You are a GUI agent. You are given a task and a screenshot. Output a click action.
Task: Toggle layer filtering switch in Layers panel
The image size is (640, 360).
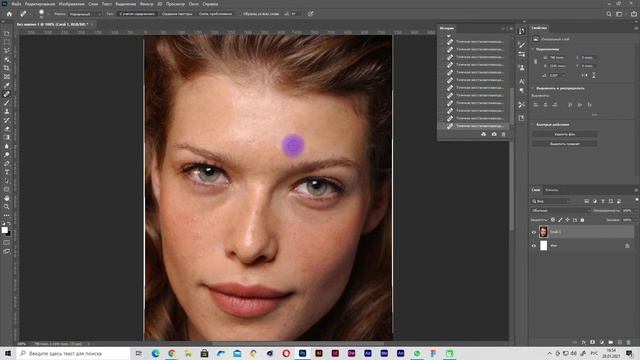pos(636,199)
